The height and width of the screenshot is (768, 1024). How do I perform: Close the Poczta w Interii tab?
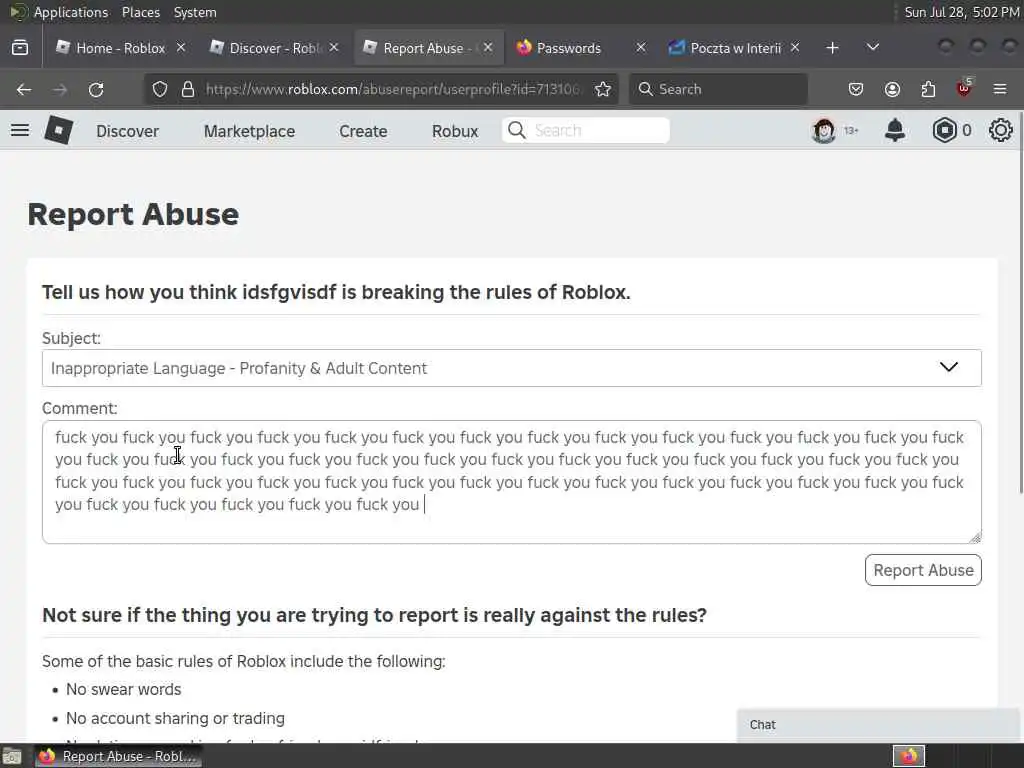tap(795, 48)
